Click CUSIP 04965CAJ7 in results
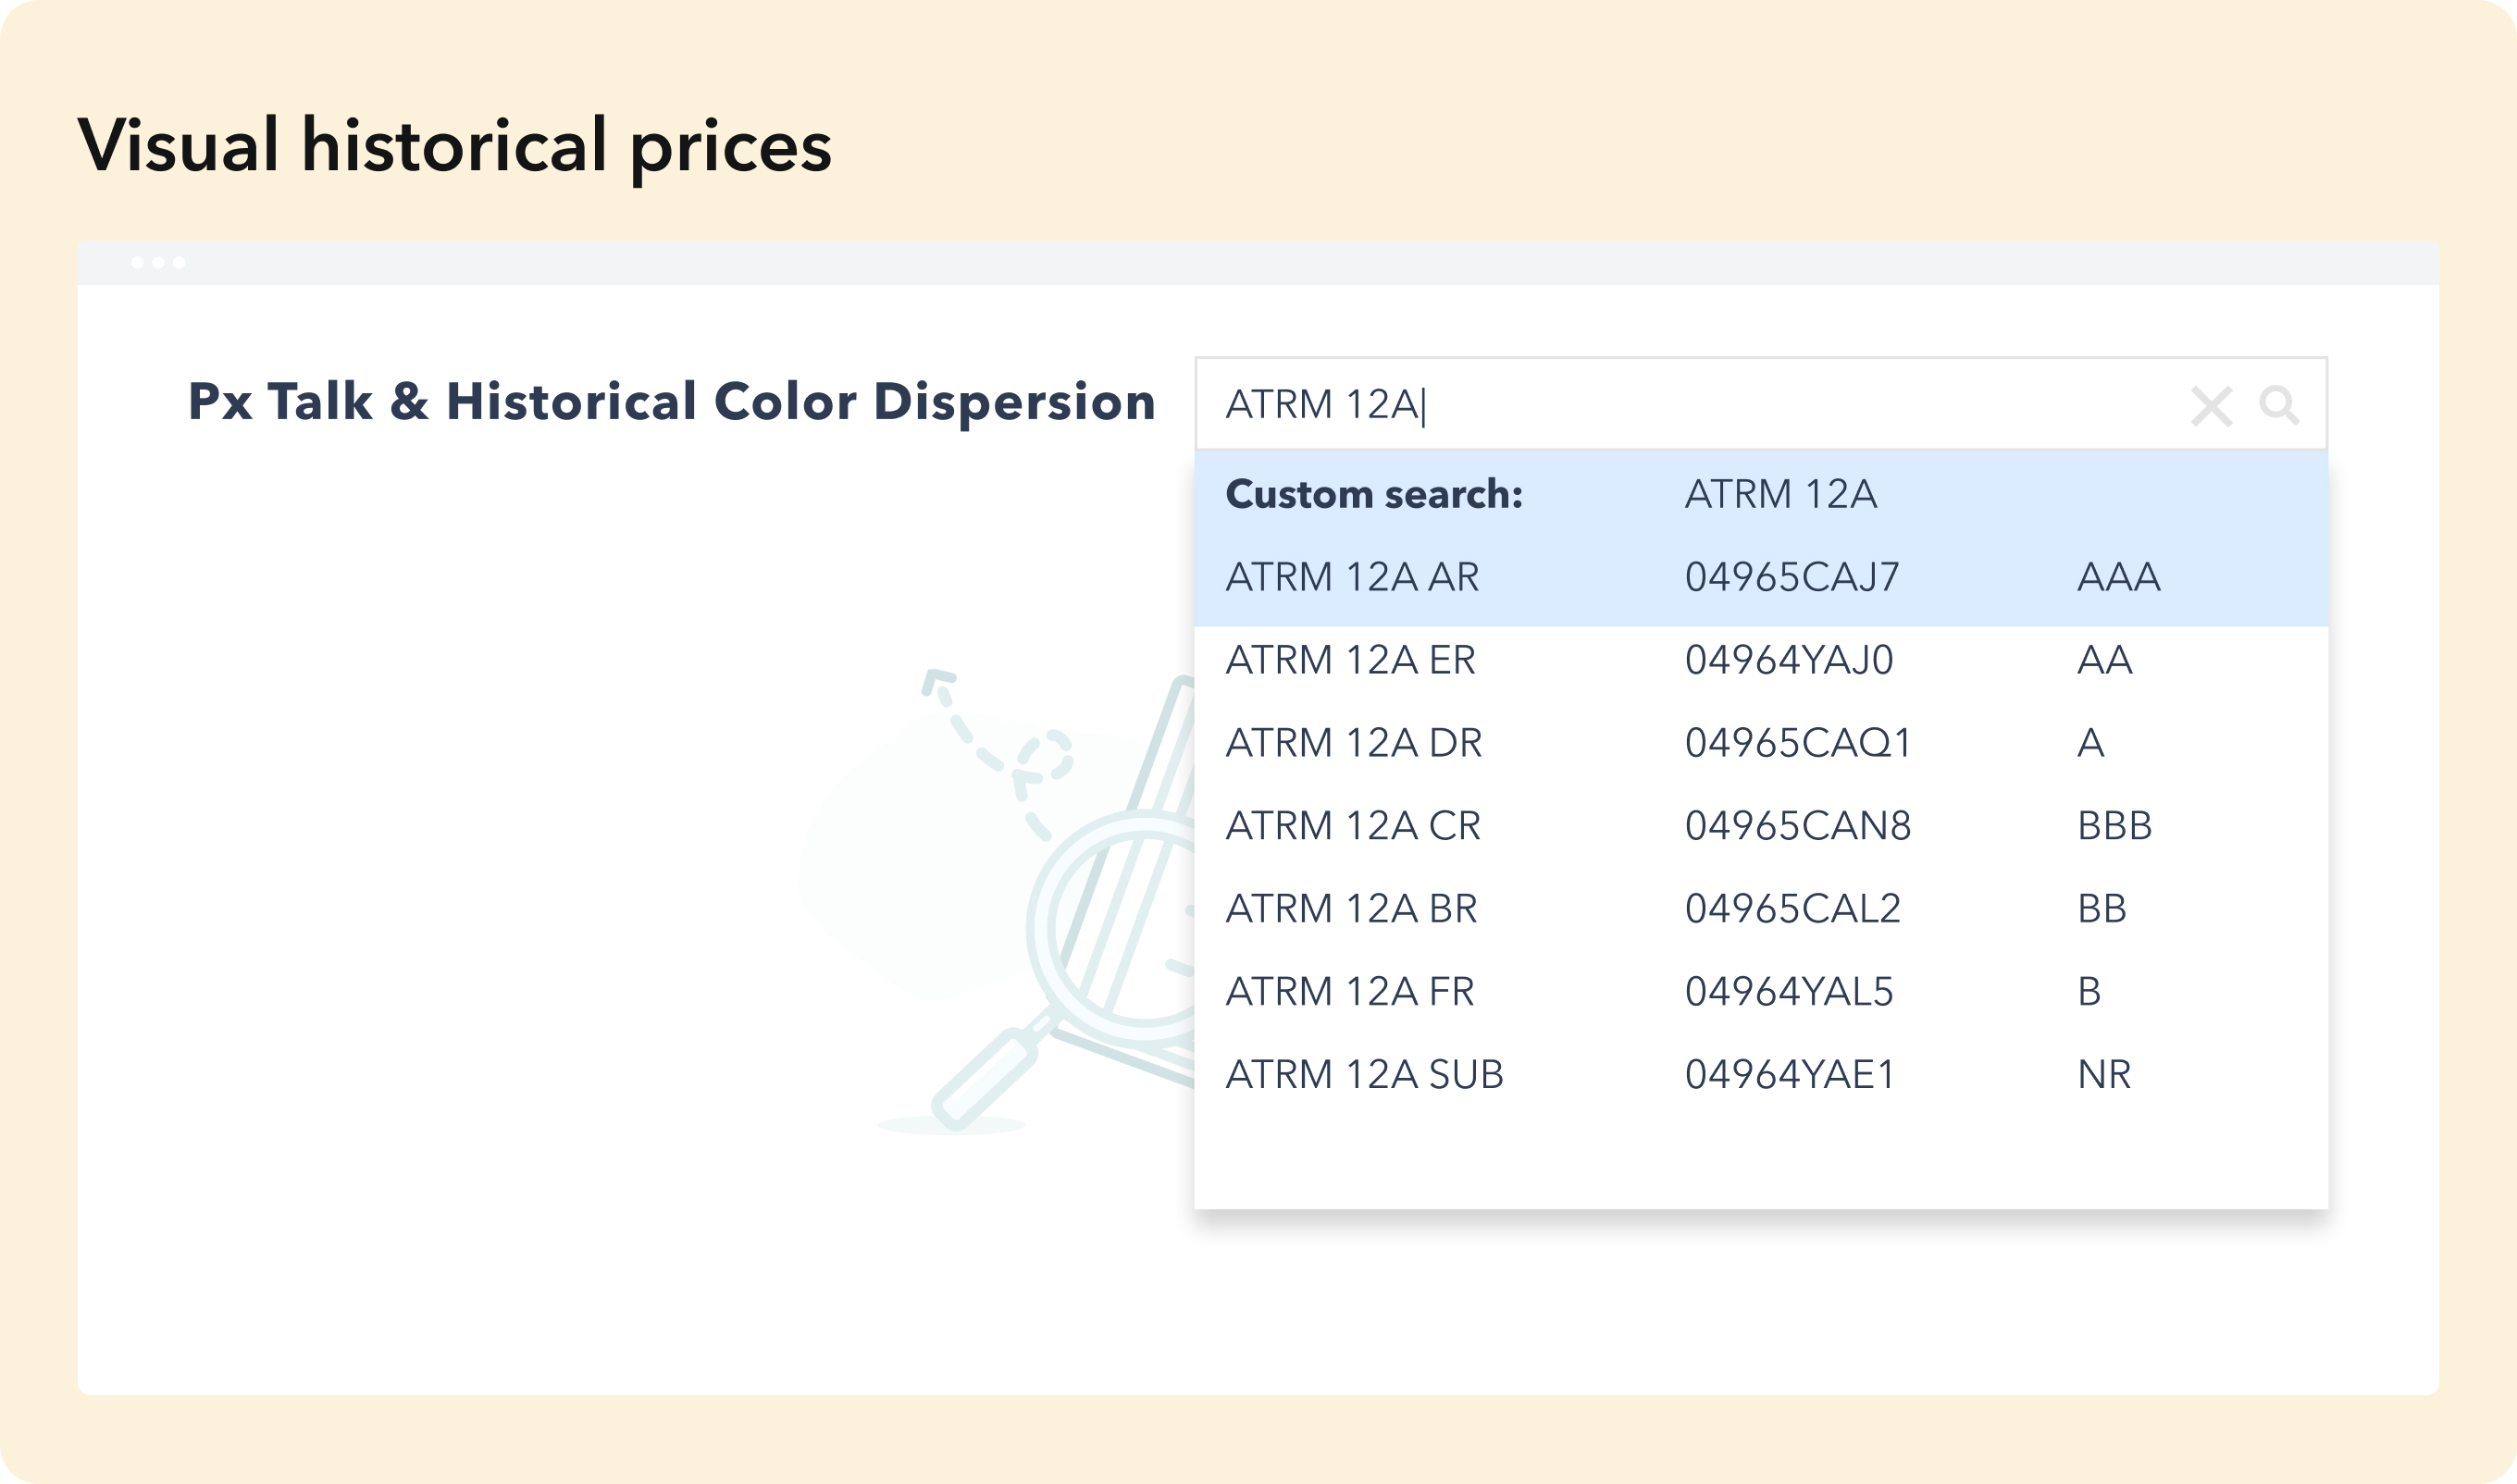Viewport: 2517px width, 1484px height. (1791, 577)
